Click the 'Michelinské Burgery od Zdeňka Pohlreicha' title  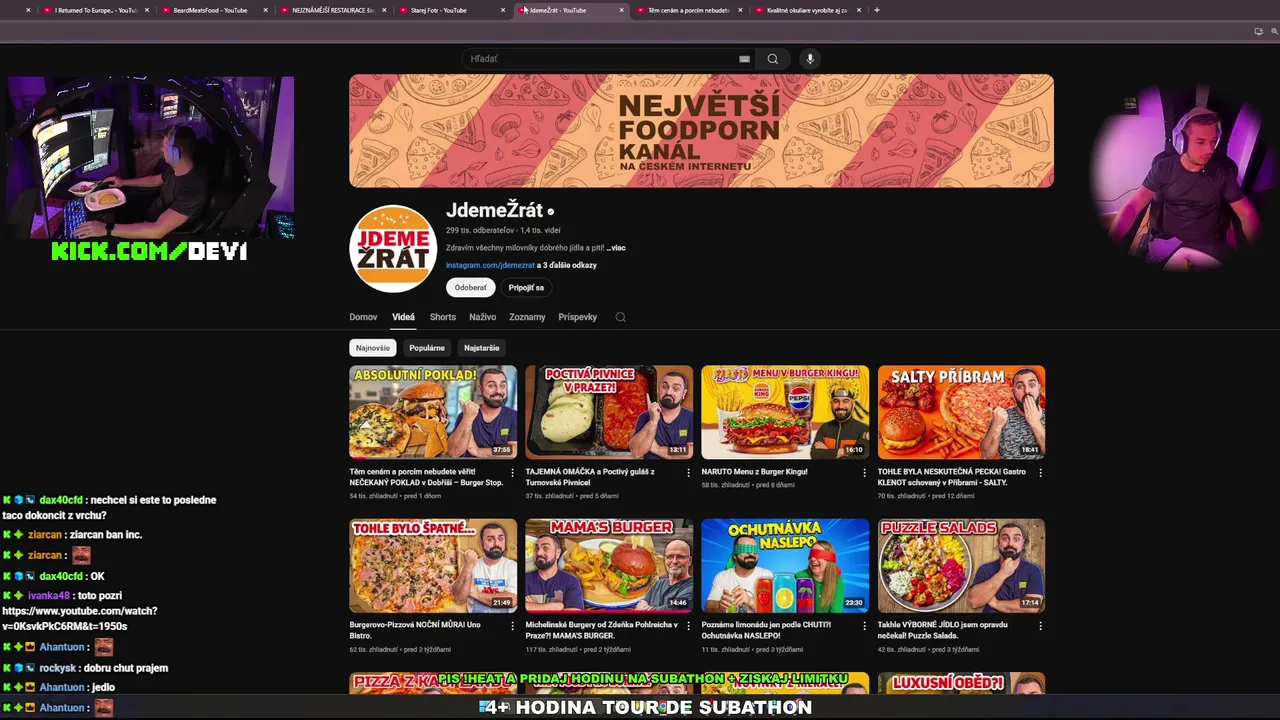click(x=601, y=630)
